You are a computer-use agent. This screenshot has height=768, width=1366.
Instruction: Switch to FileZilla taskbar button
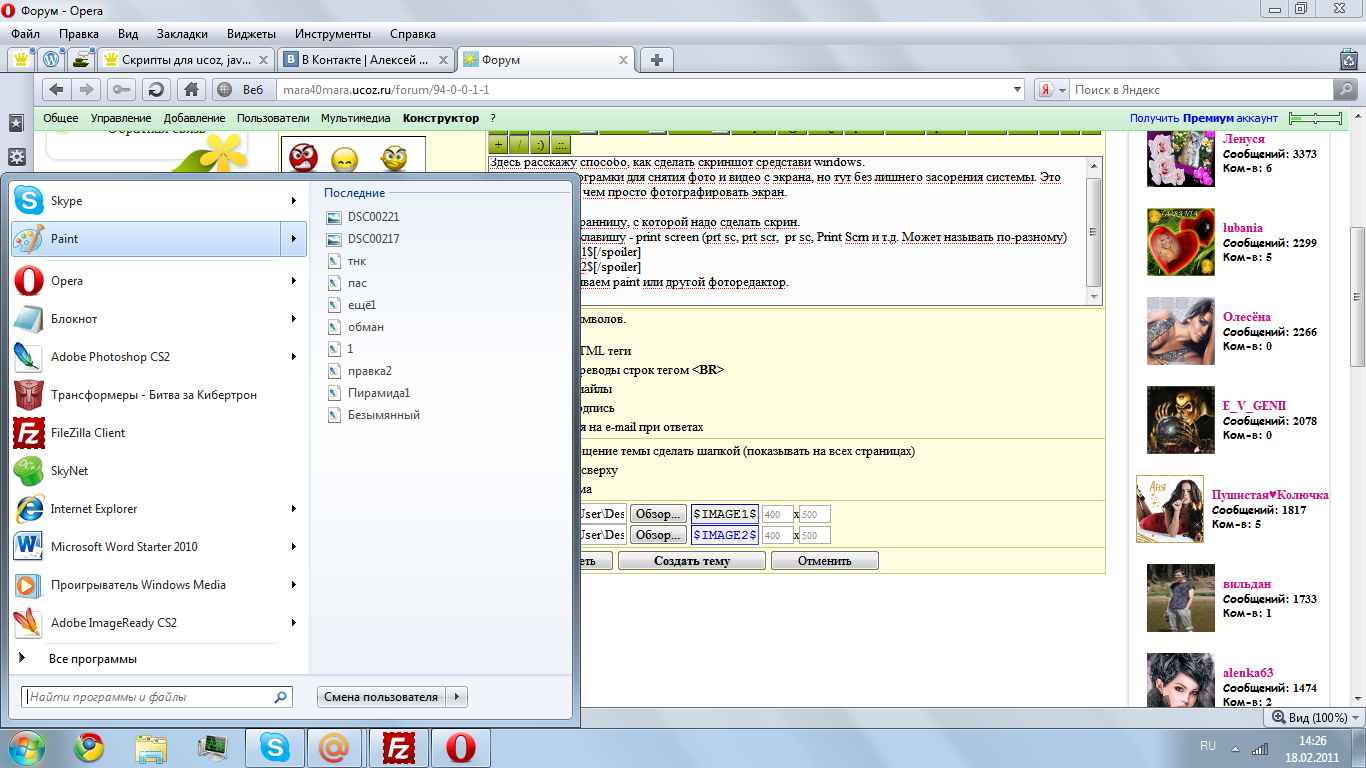pos(399,747)
